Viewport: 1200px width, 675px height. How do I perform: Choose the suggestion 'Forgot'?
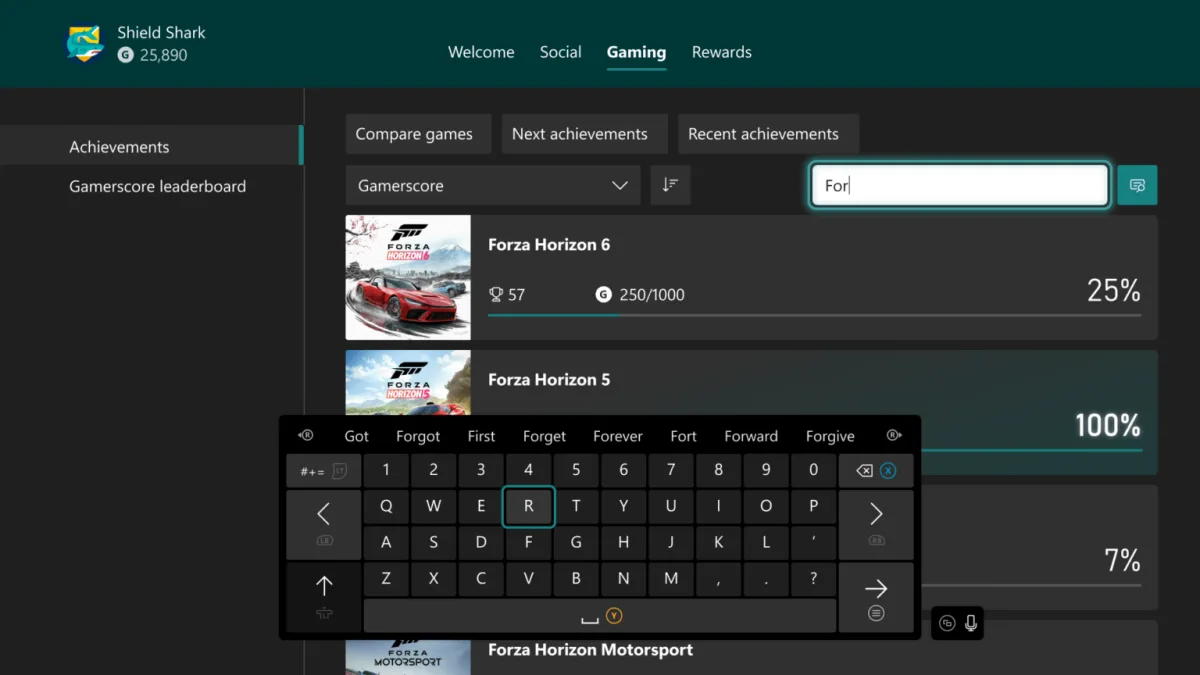(x=418, y=436)
